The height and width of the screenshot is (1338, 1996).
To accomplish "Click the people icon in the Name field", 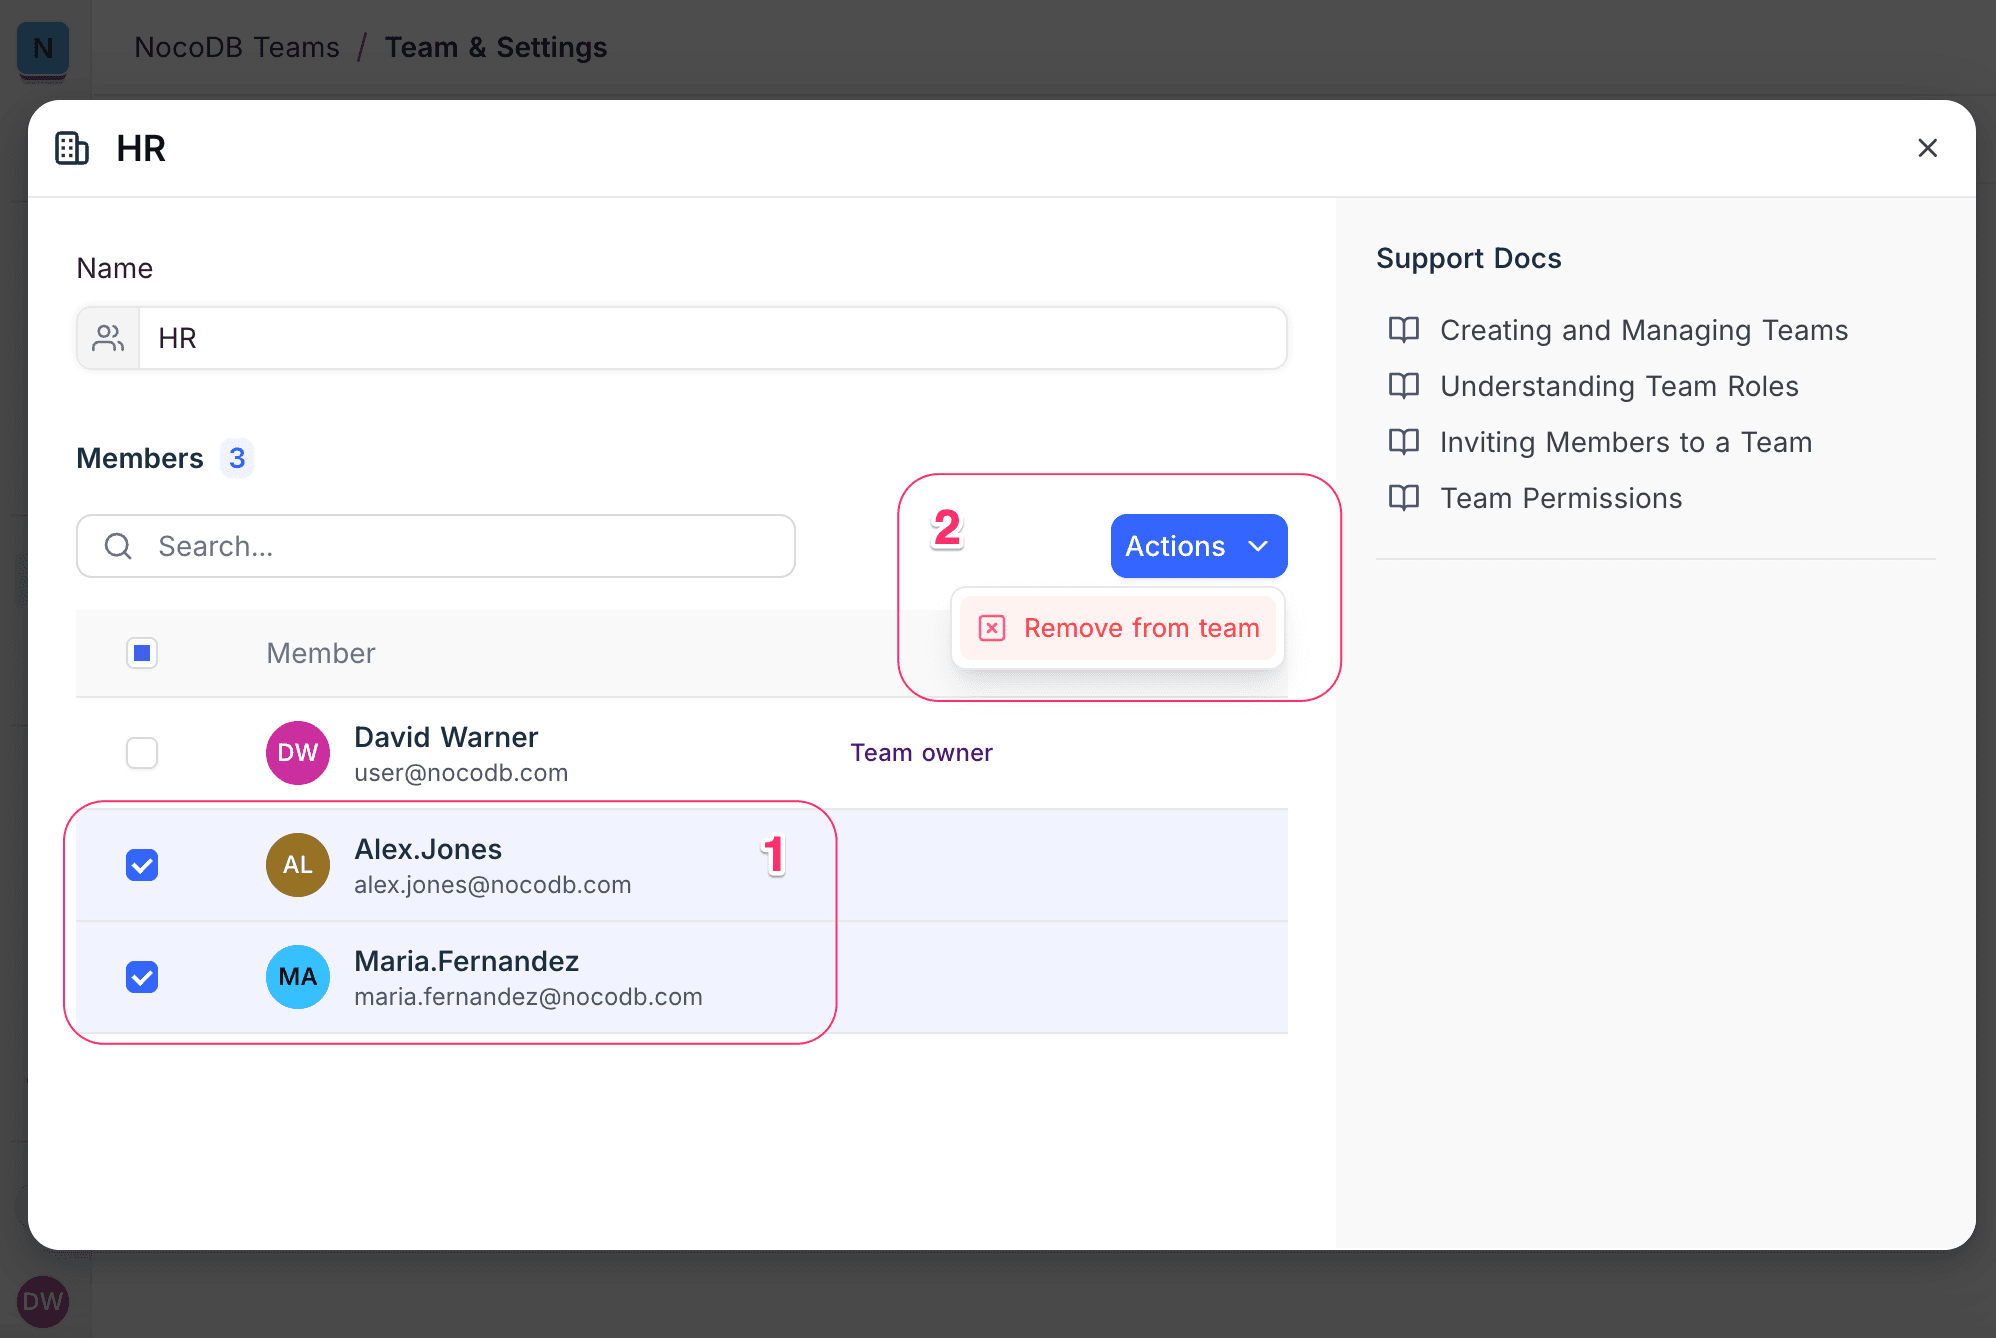I will (x=107, y=338).
